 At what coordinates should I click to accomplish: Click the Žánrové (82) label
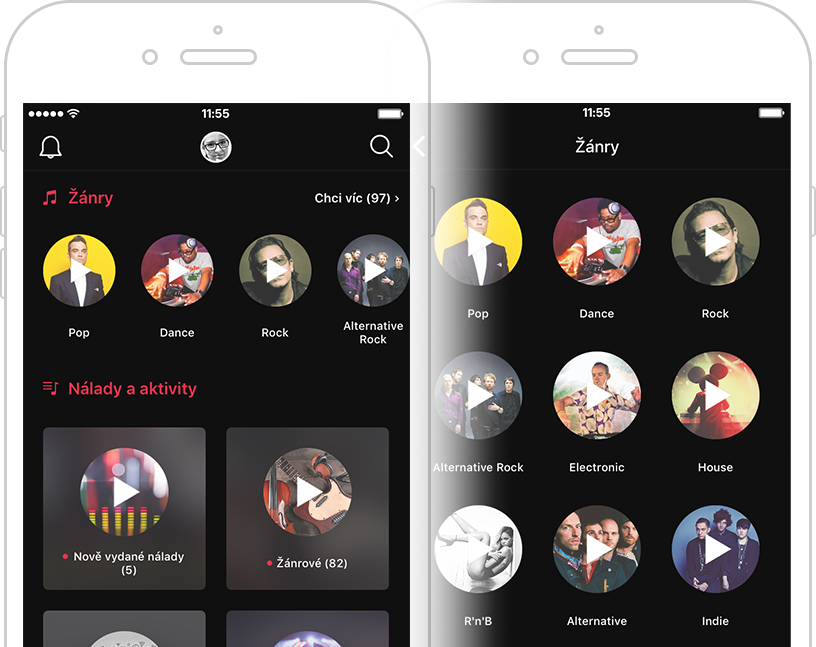tap(312, 563)
